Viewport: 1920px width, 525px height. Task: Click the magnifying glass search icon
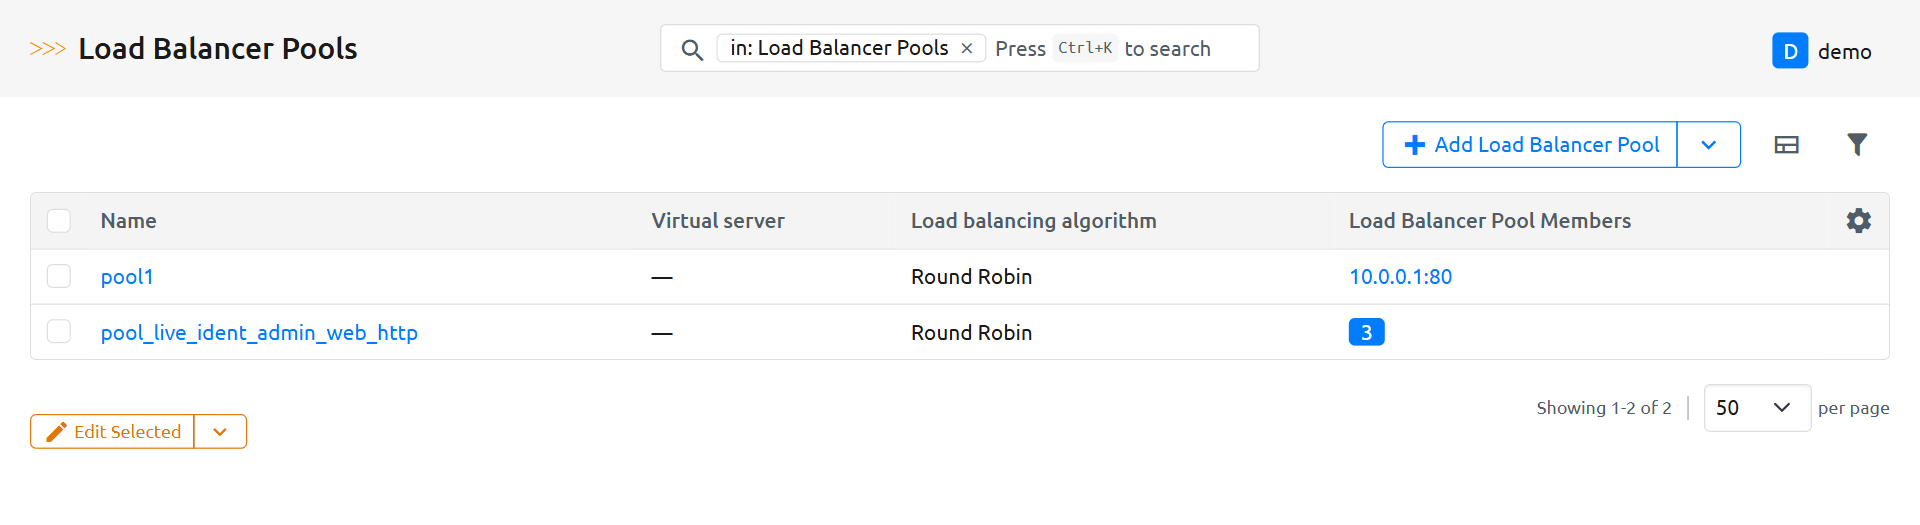[691, 49]
